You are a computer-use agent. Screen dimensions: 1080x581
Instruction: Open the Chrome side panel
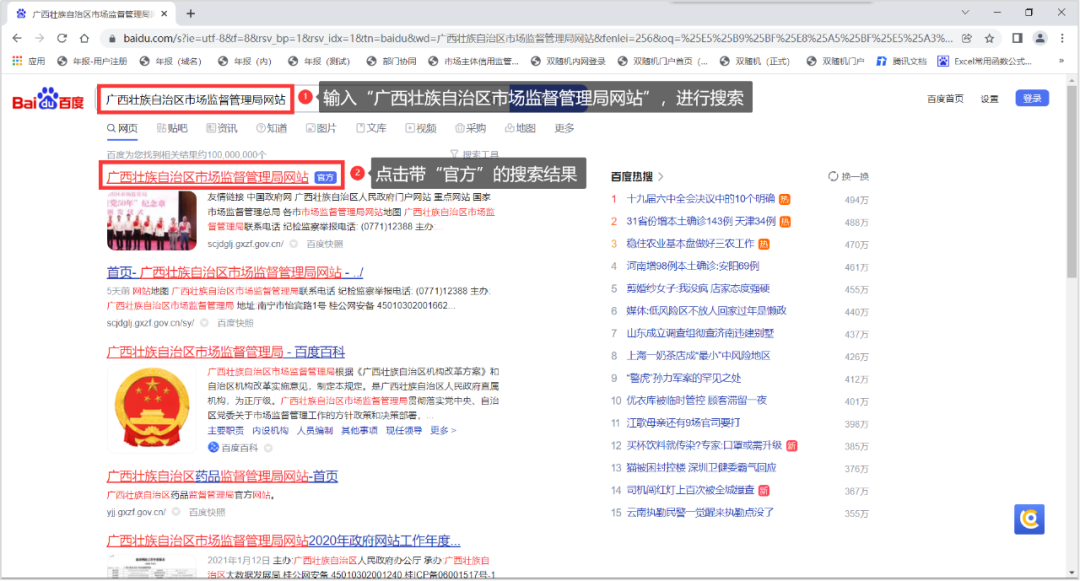(1017, 39)
